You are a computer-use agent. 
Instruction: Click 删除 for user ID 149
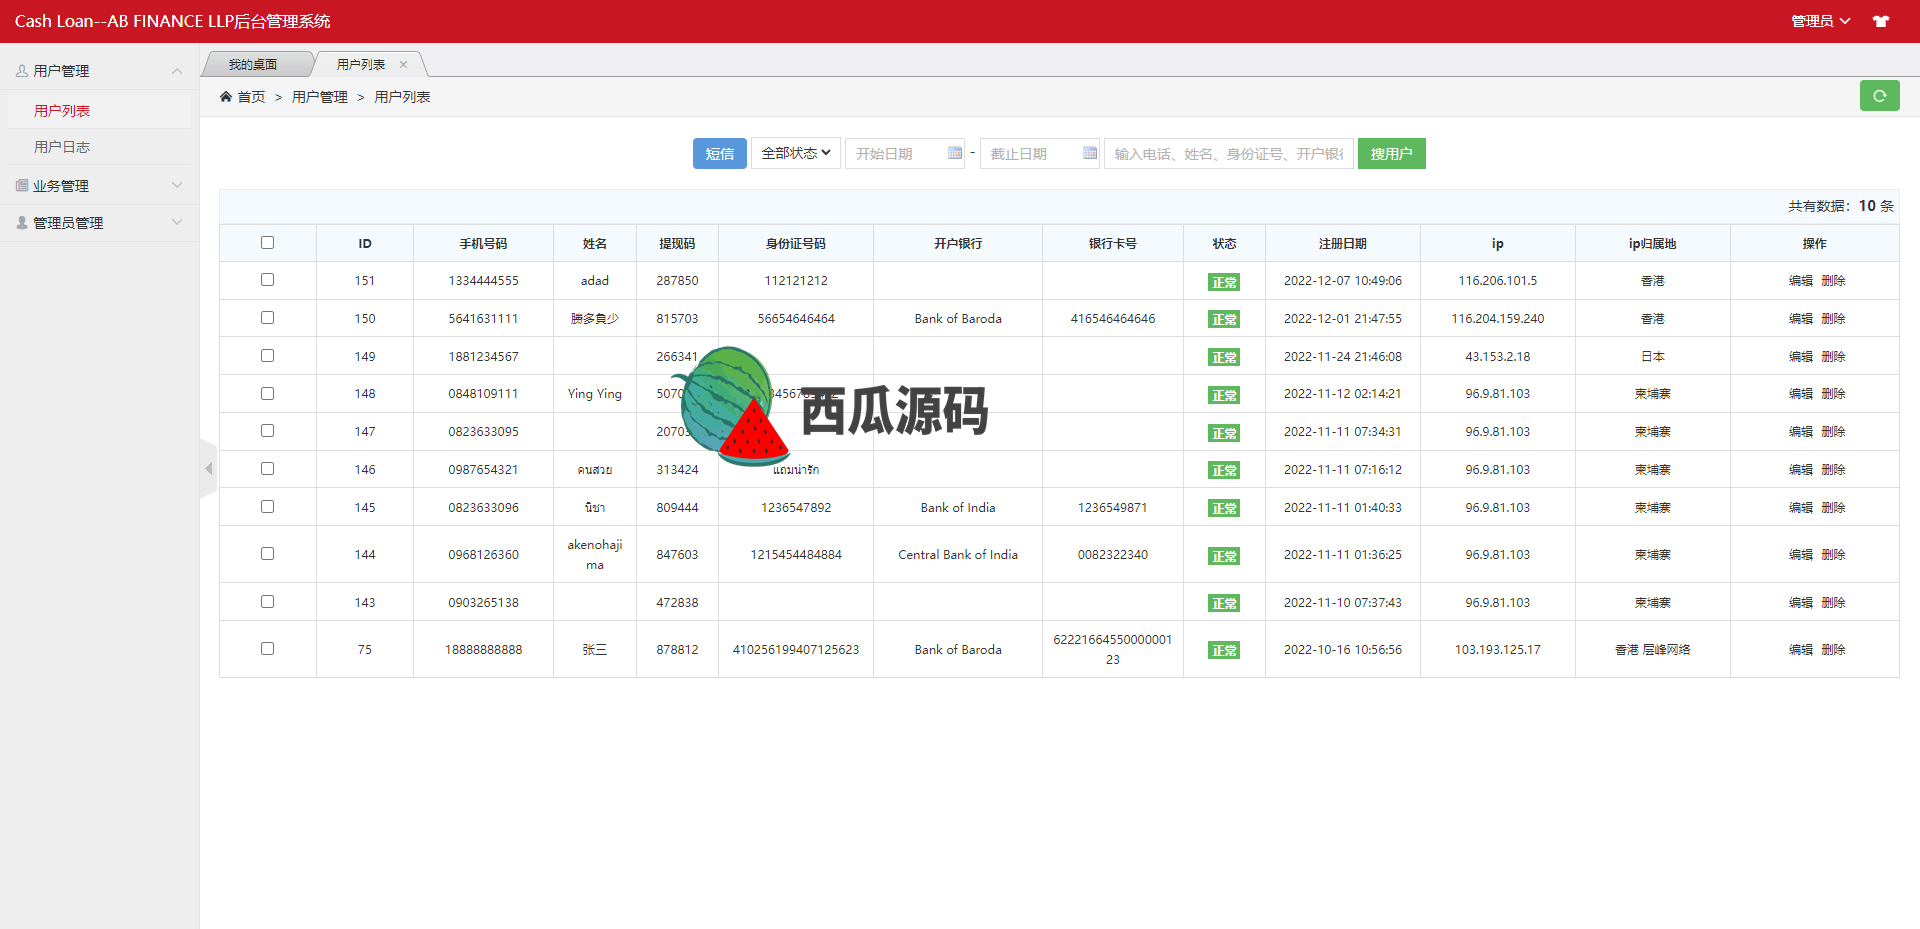[x=1833, y=357]
